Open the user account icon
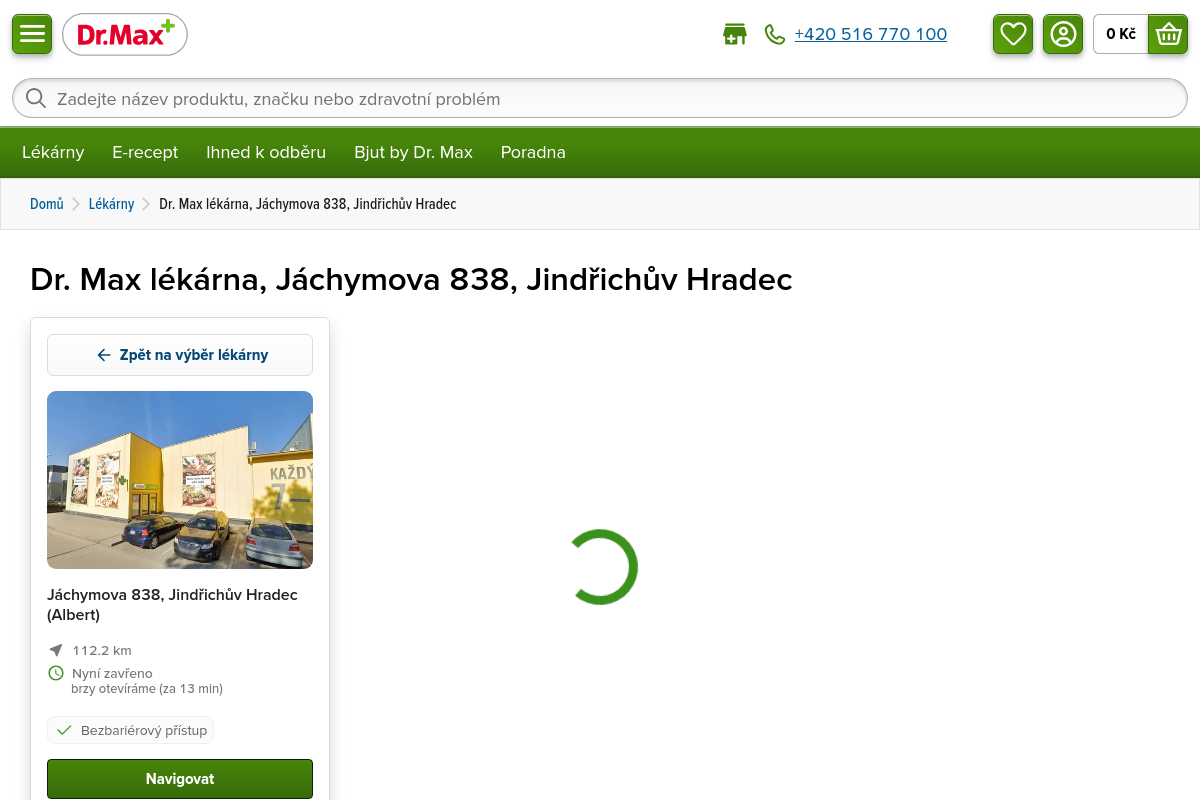The width and height of the screenshot is (1200, 800). click(x=1063, y=34)
